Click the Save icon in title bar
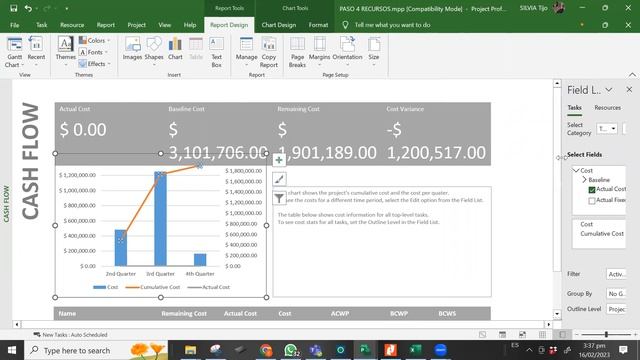Screen dimensions: 640x360 tap(13, 8)
